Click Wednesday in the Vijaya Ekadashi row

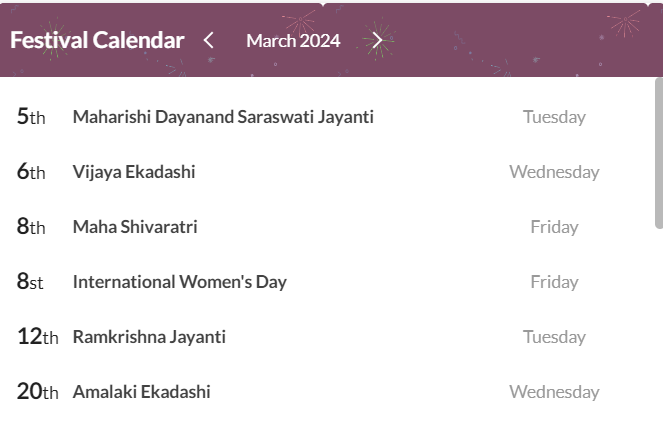click(554, 172)
